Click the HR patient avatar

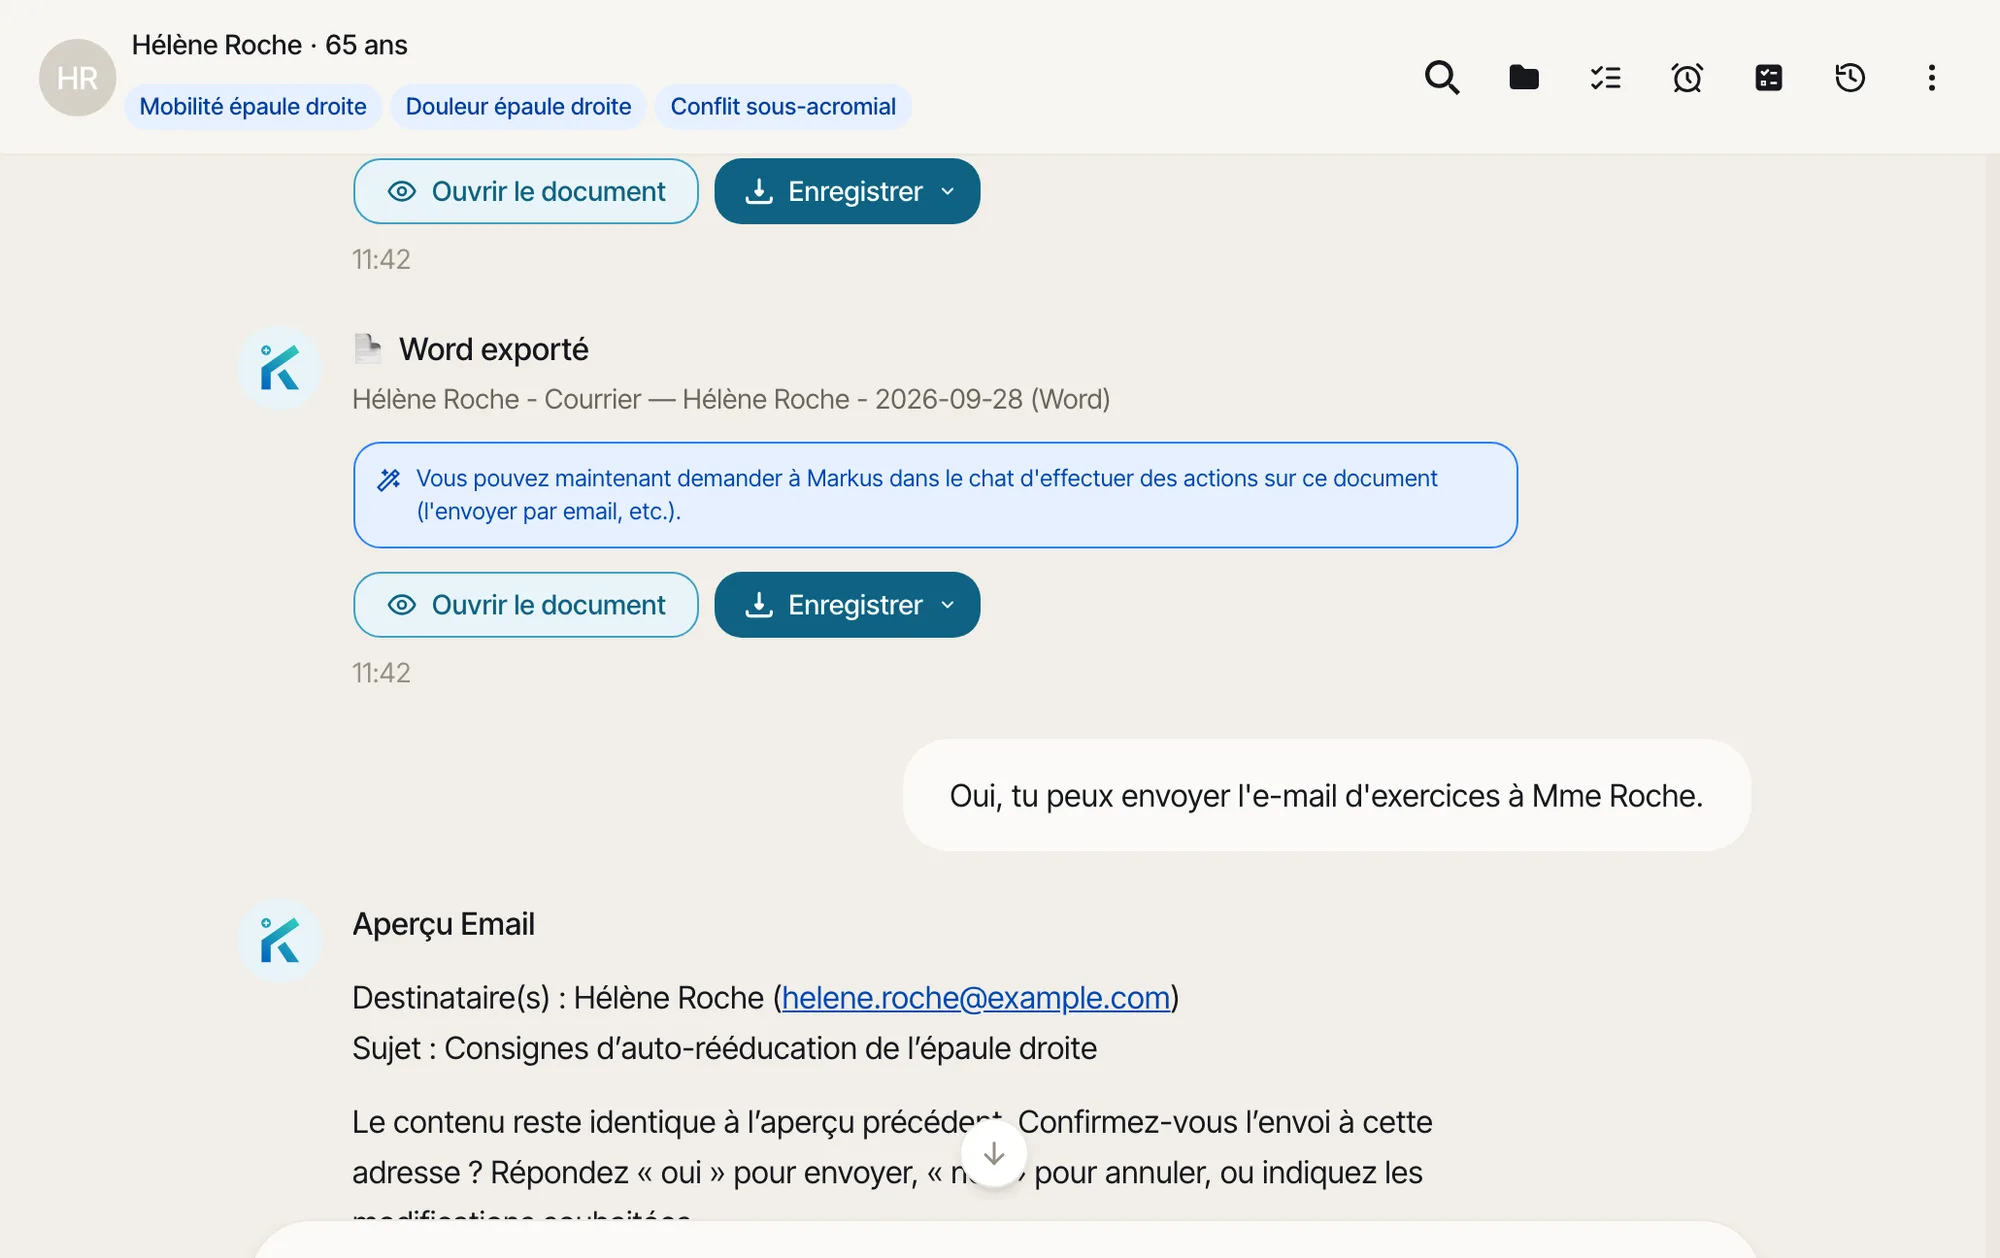pyautogui.click(x=77, y=78)
